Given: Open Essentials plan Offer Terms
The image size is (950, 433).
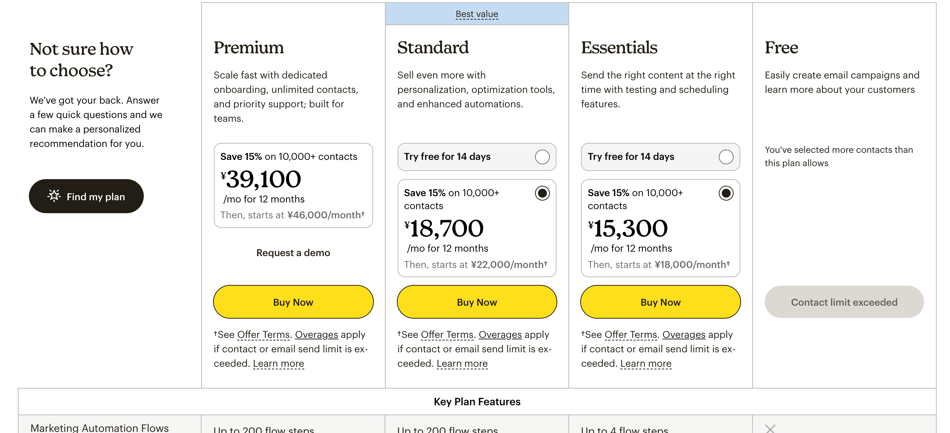Looking at the screenshot, I should [x=631, y=335].
